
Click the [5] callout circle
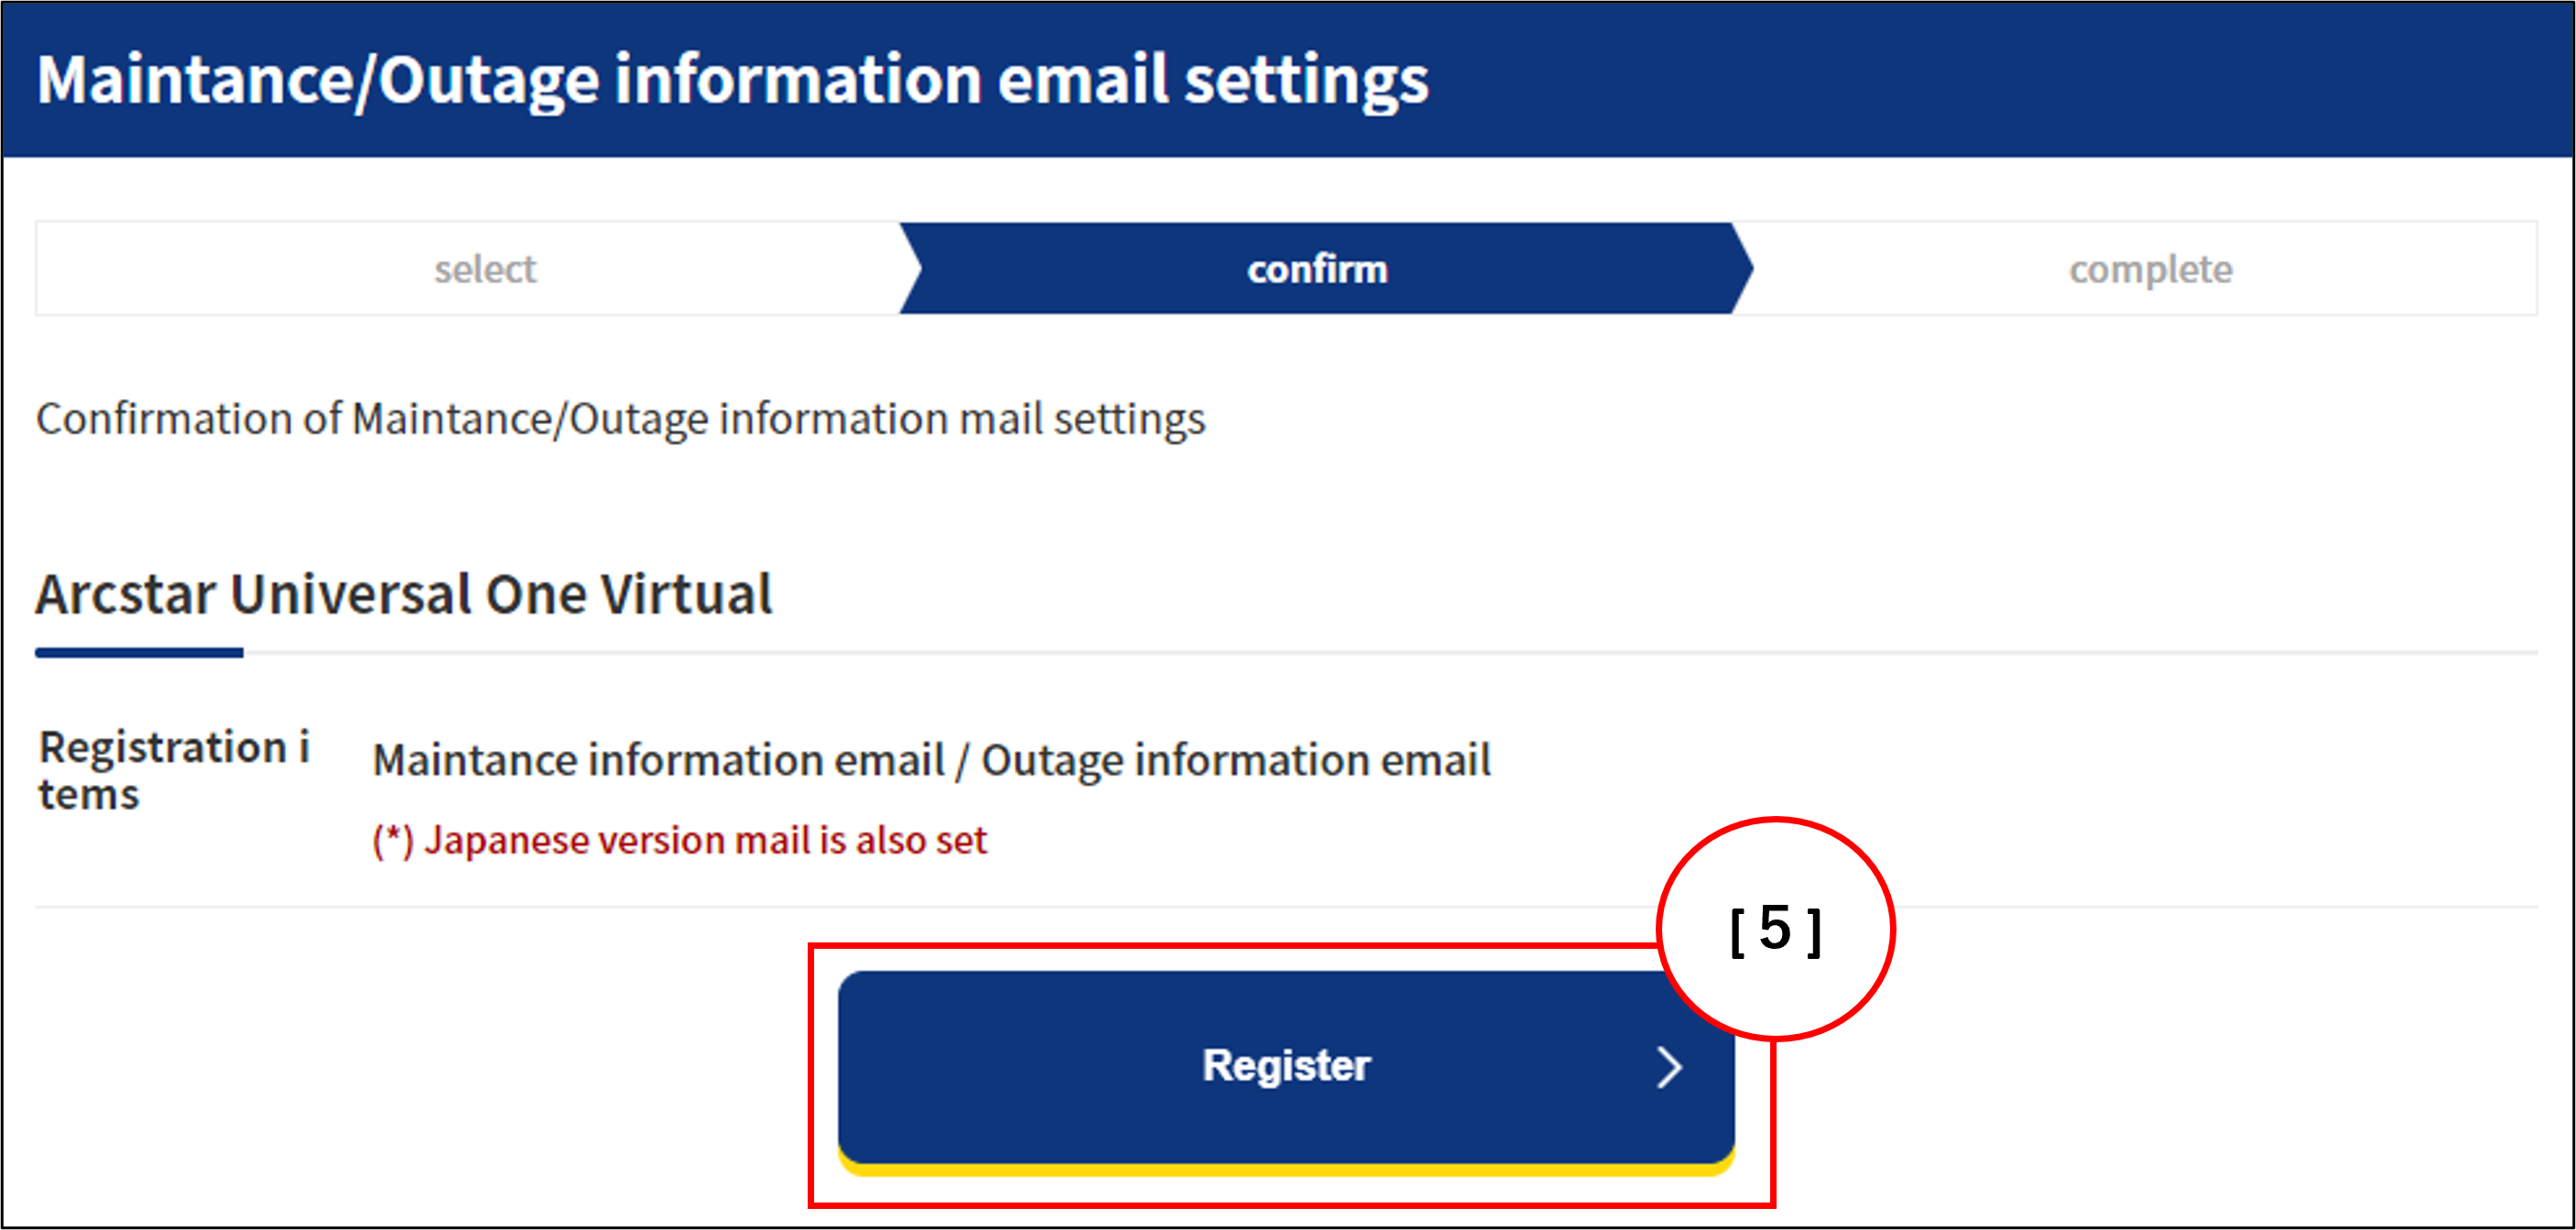point(1775,929)
